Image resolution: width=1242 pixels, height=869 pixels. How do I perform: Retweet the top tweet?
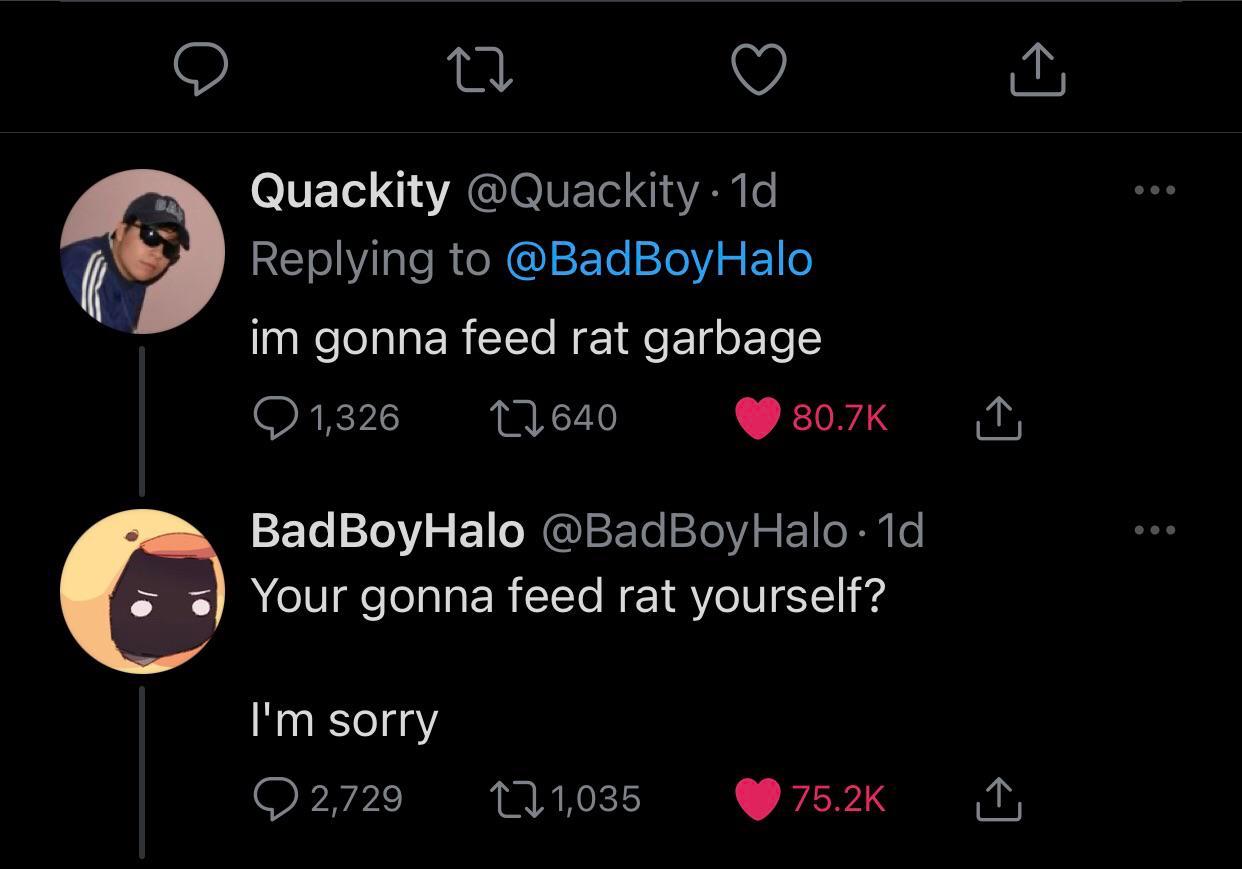(479, 70)
